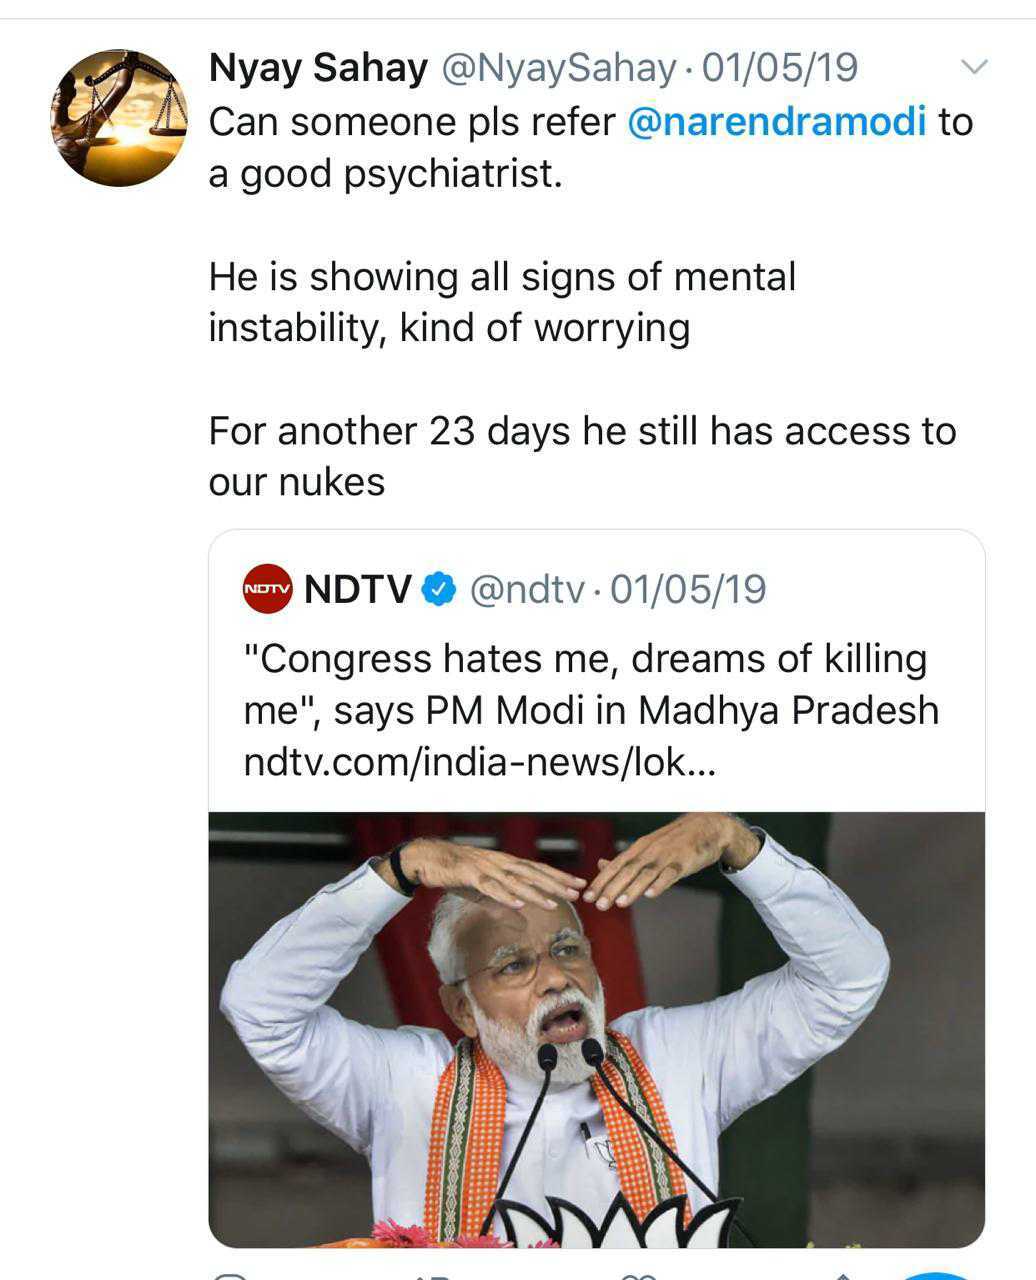Tap the retweet icon below the tweet
Viewport: 1036px width, 1280px height.
[x=432, y=1276]
